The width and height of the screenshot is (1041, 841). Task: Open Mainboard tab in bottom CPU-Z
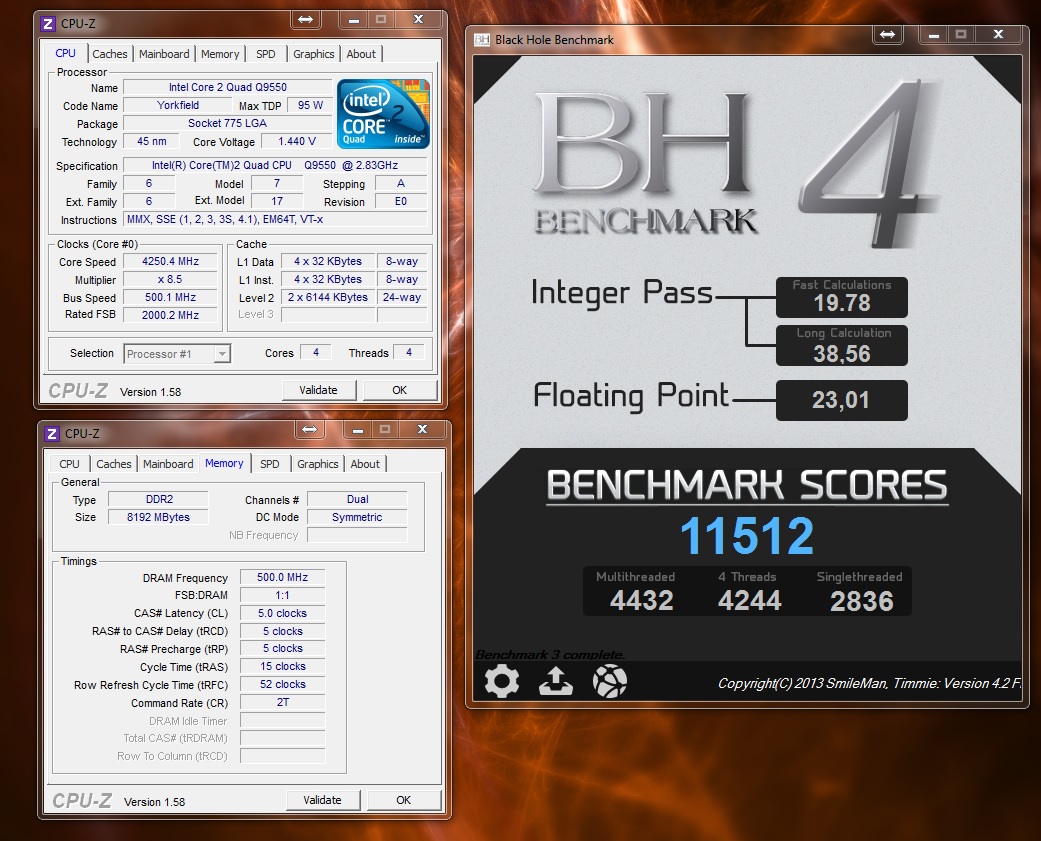[x=168, y=464]
